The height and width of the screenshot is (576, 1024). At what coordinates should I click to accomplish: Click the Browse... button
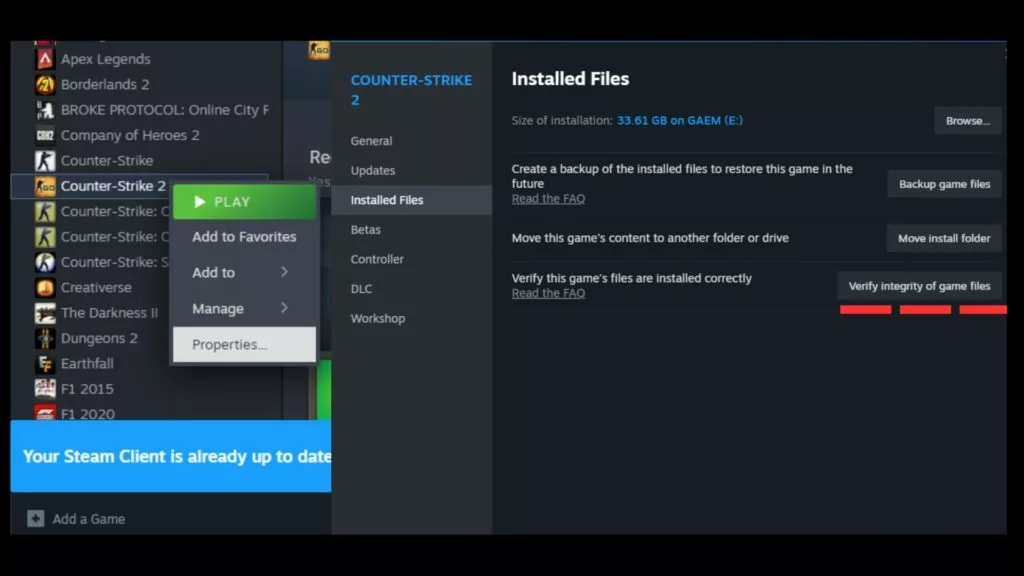[x=968, y=121]
